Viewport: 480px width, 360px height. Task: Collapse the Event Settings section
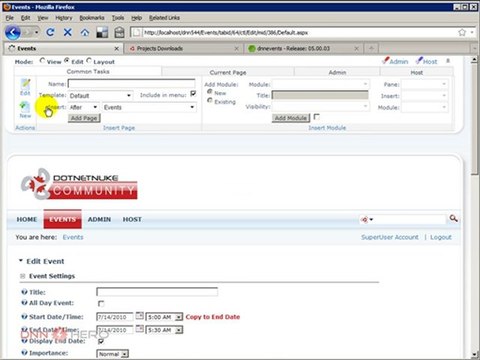tap(23, 276)
